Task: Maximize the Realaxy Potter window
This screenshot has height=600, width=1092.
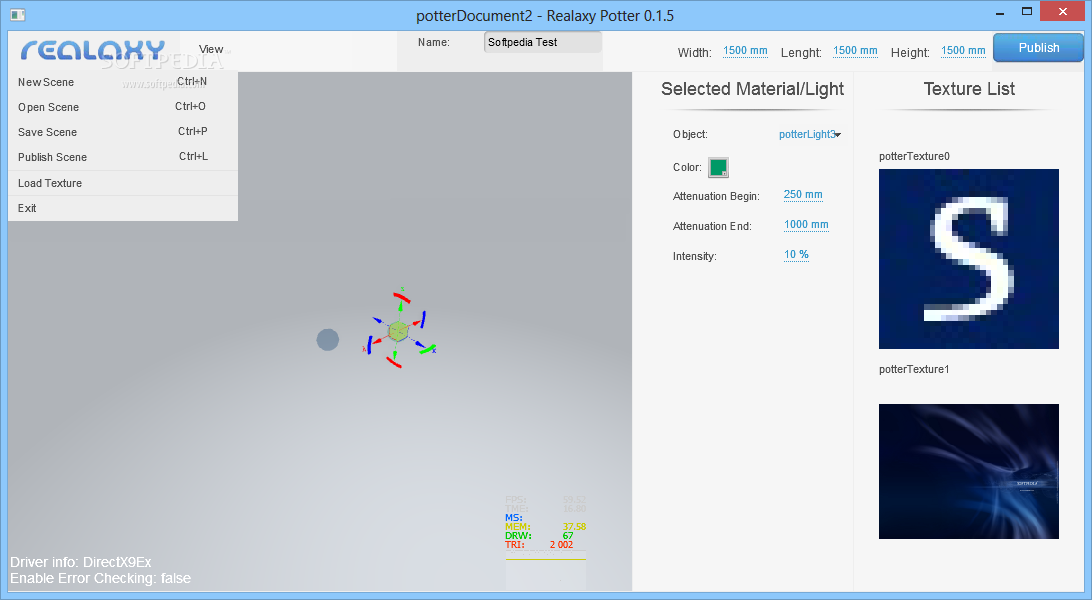Action: click(1027, 11)
